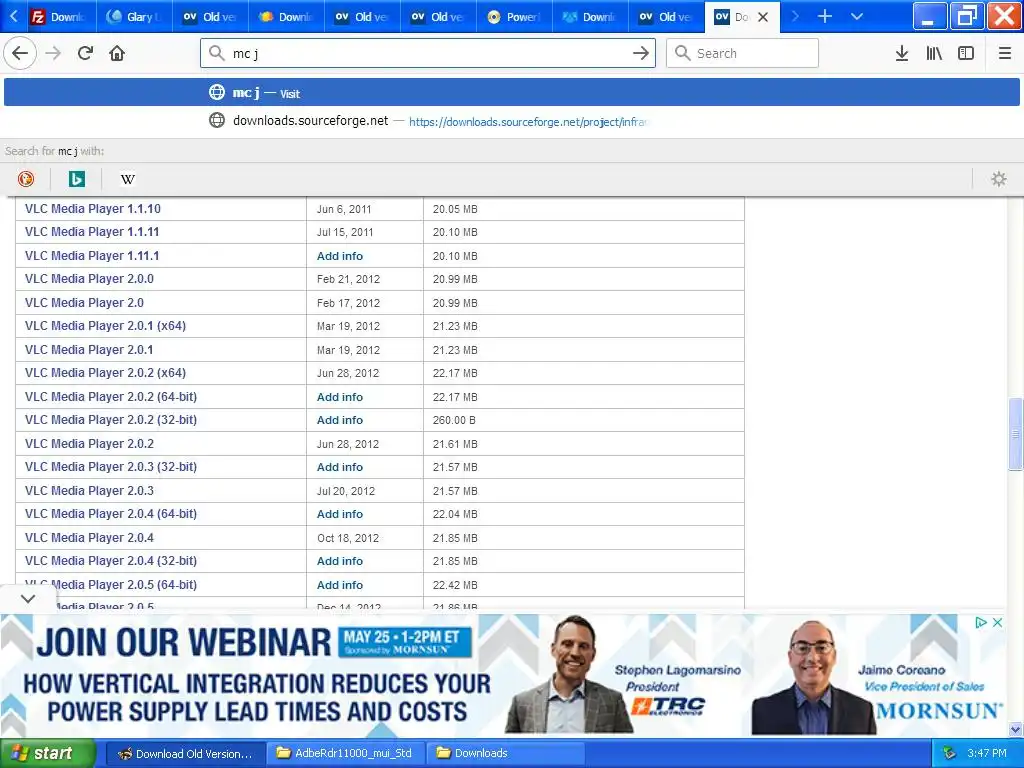1024x768 pixels.
Task: Search with Wikipedia one-off icon
Action: coord(128,179)
